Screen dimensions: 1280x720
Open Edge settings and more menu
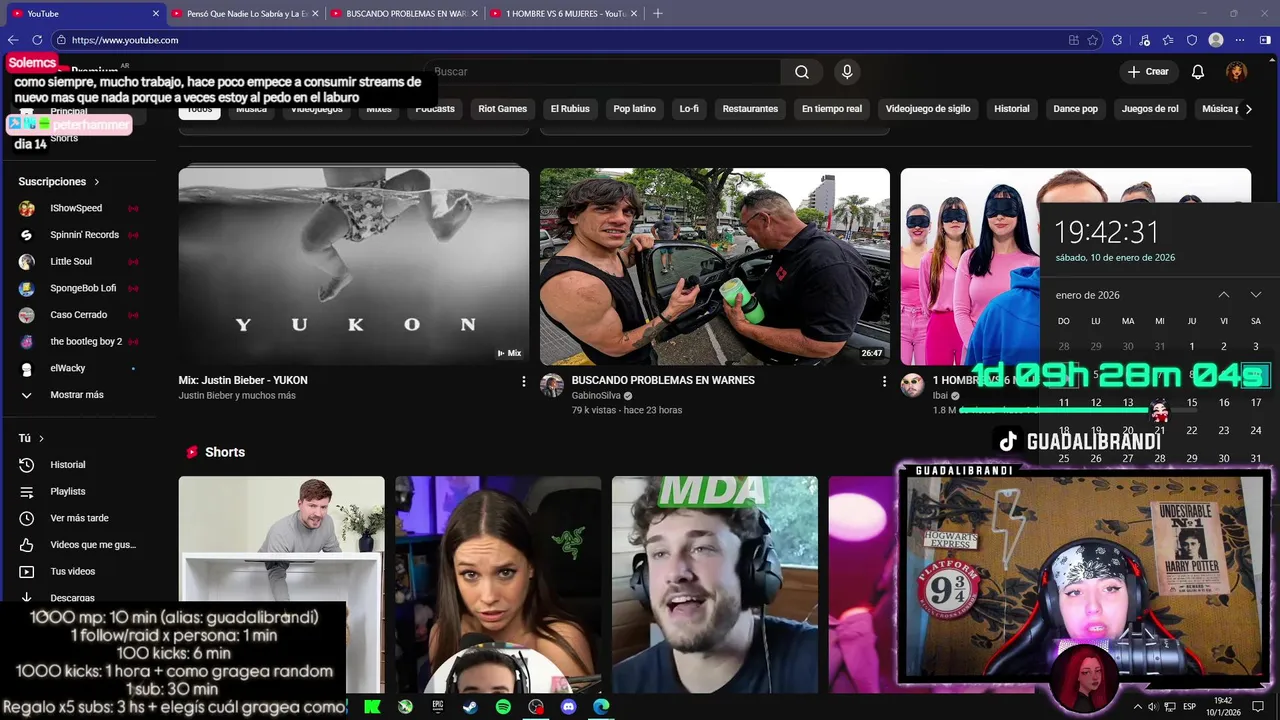1240,40
